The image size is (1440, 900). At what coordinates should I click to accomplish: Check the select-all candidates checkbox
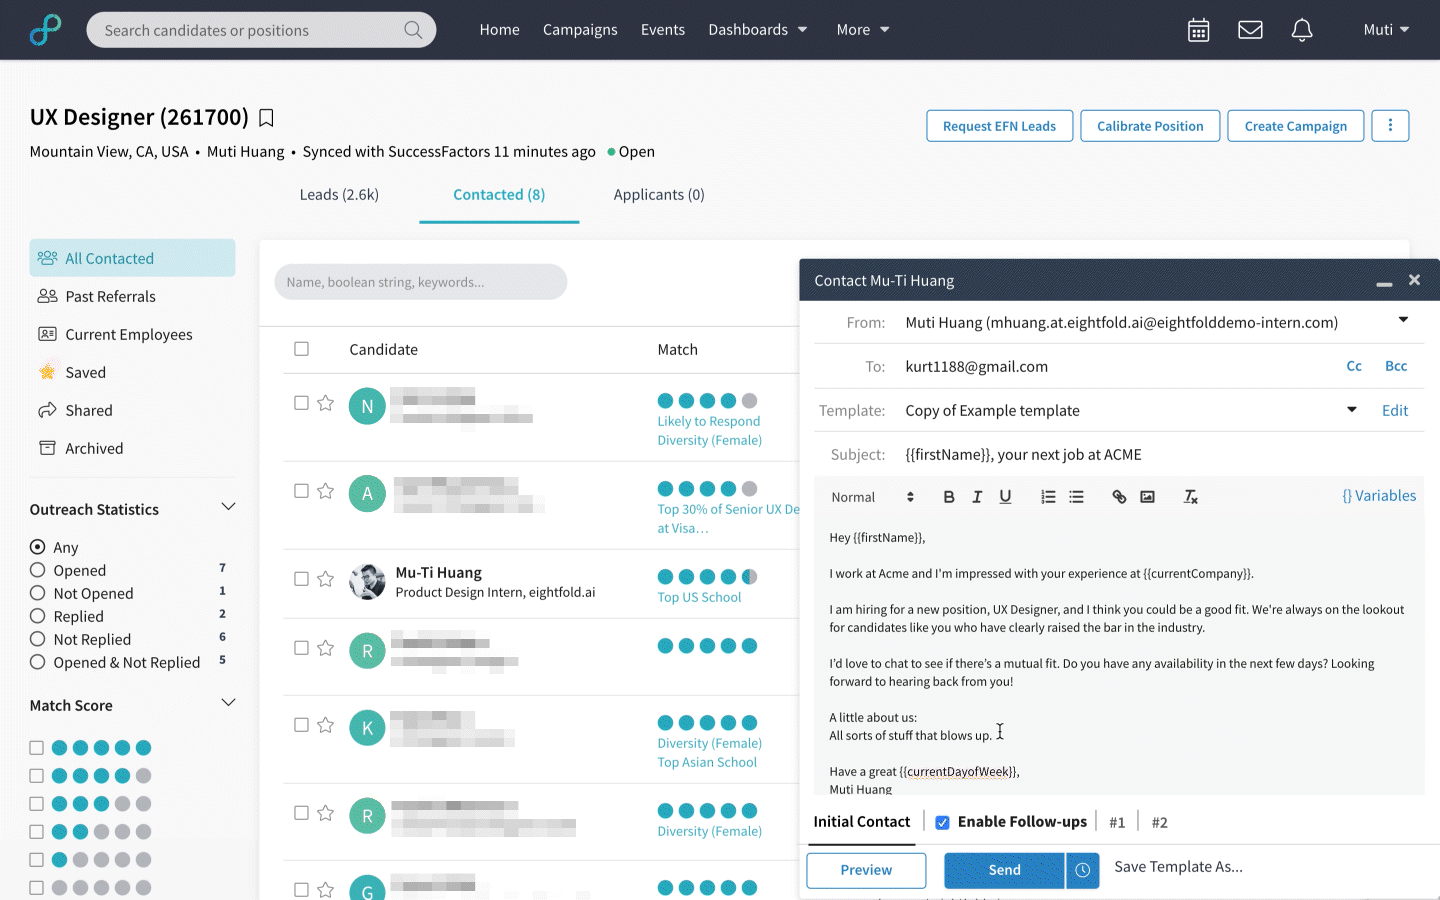pos(301,349)
